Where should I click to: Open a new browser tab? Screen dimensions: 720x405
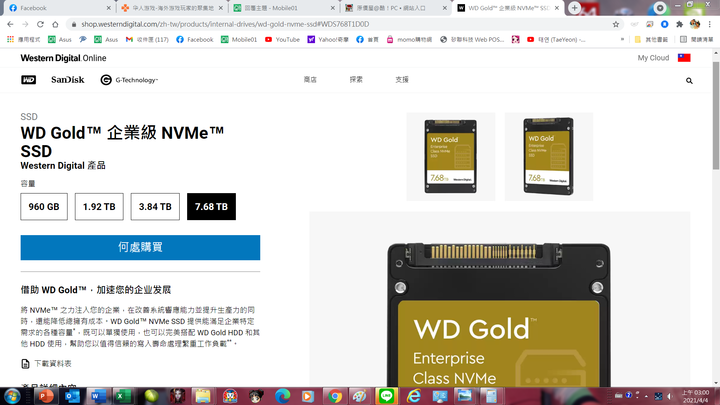tap(574, 8)
